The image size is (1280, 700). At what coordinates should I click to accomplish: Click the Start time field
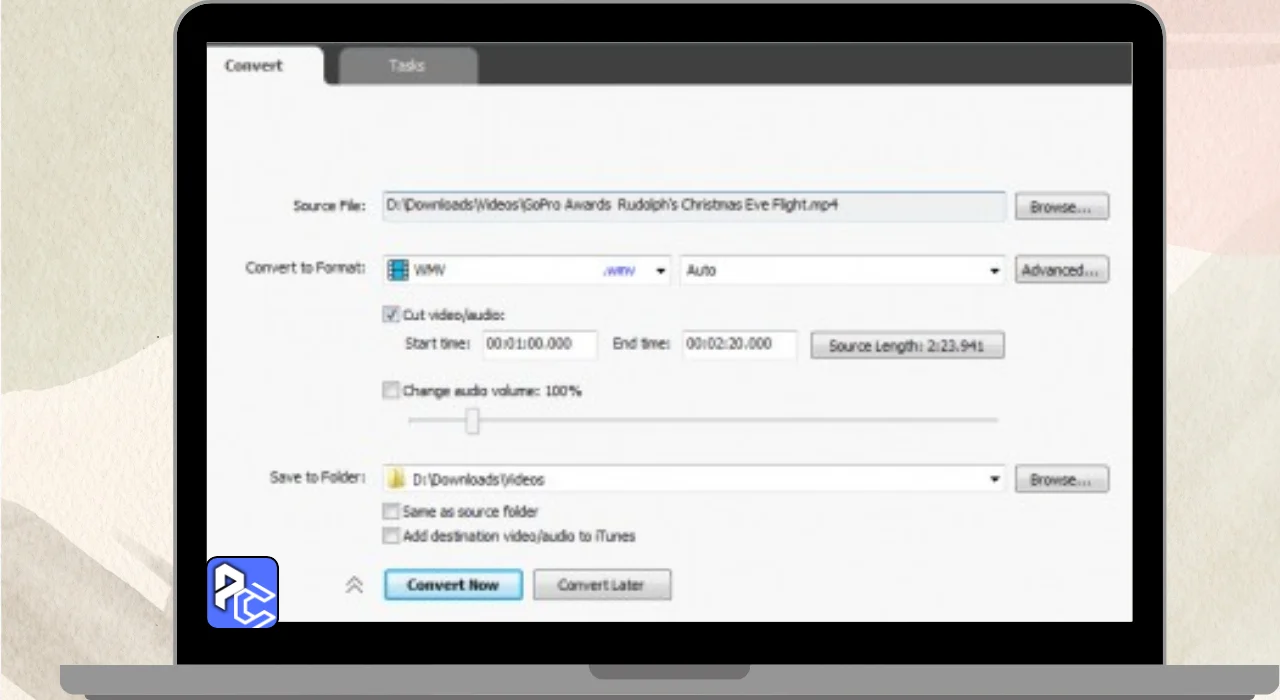pyautogui.click(x=540, y=344)
